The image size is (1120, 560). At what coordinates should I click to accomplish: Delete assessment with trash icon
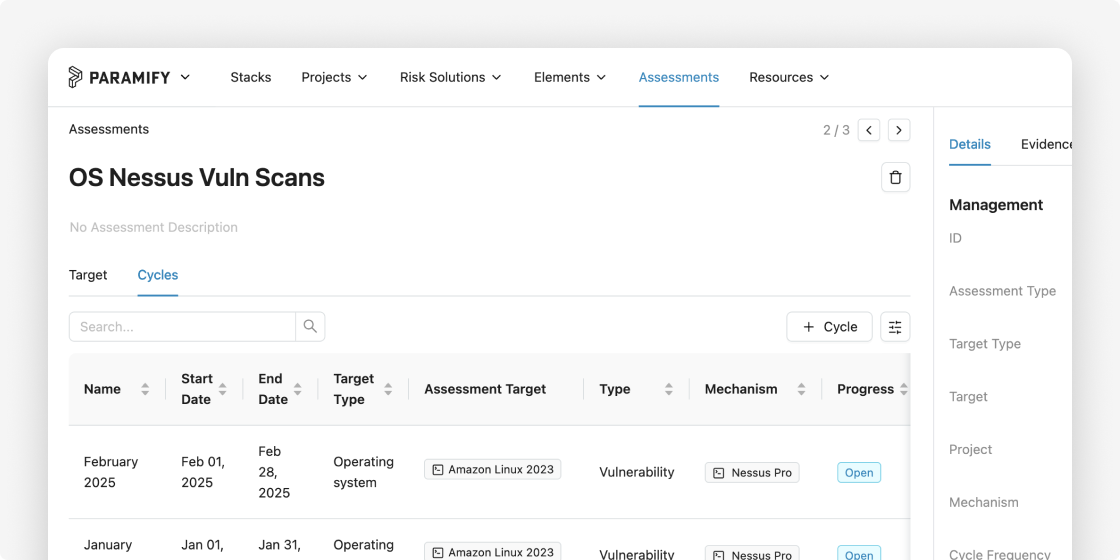tap(896, 177)
